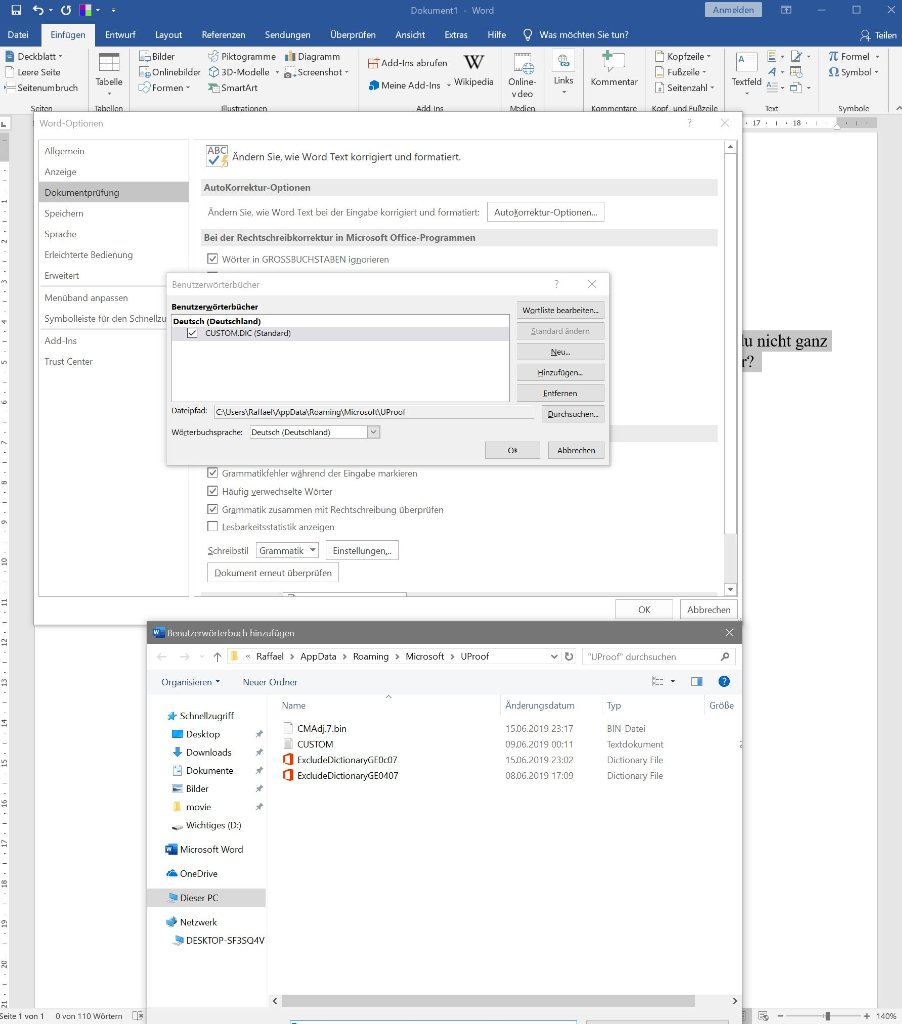The width and height of the screenshot is (902, 1024).
Task: Insert a Diagramm chart
Action: [x=312, y=57]
